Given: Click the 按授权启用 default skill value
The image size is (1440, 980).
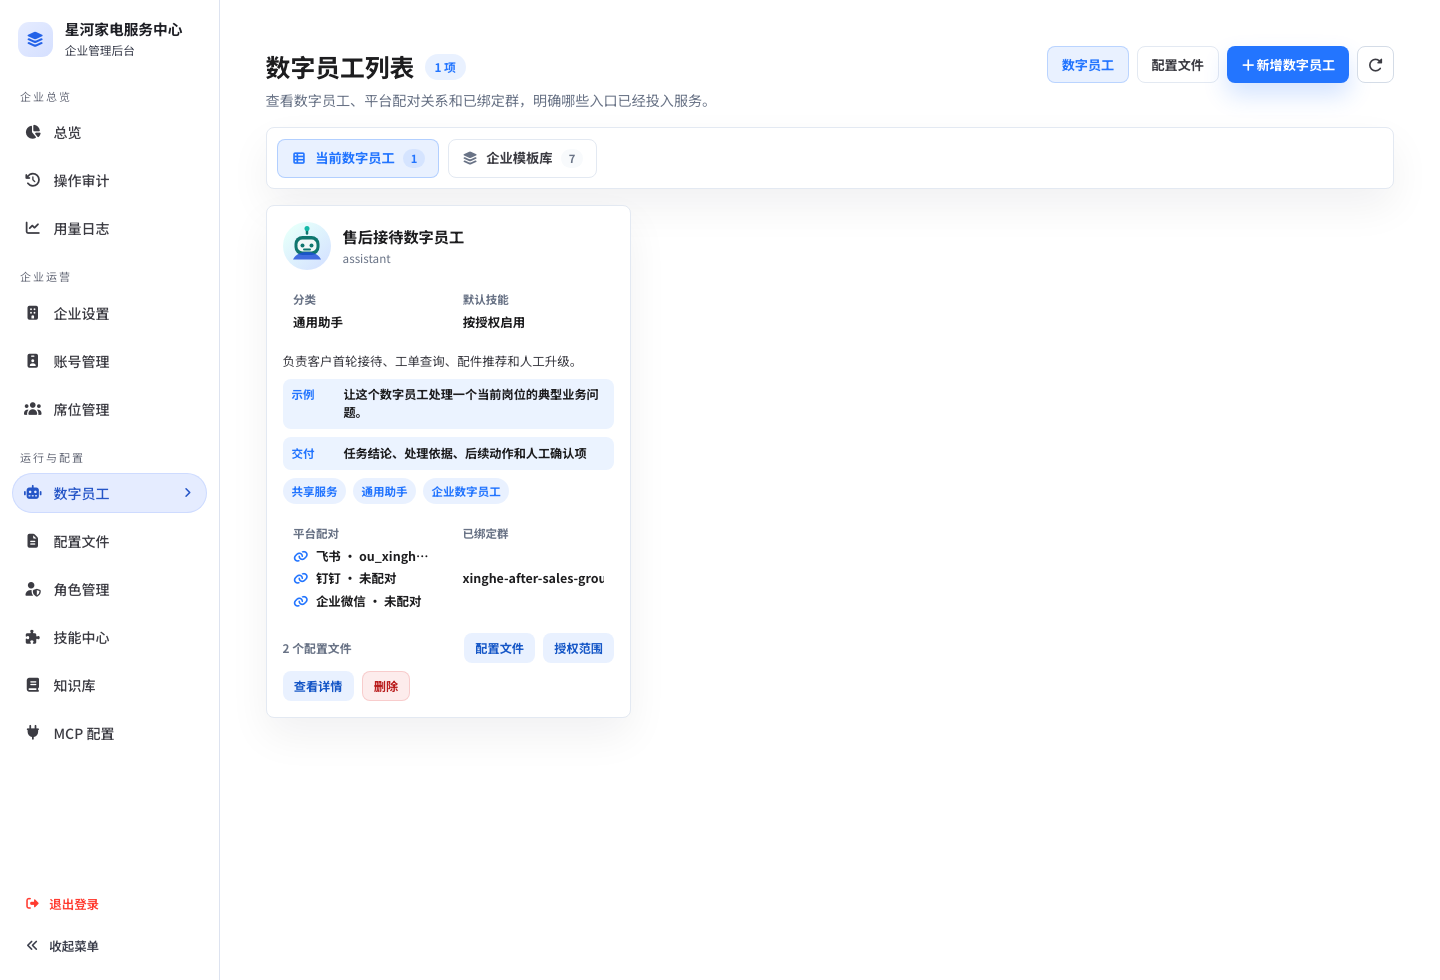Looking at the screenshot, I should (494, 322).
